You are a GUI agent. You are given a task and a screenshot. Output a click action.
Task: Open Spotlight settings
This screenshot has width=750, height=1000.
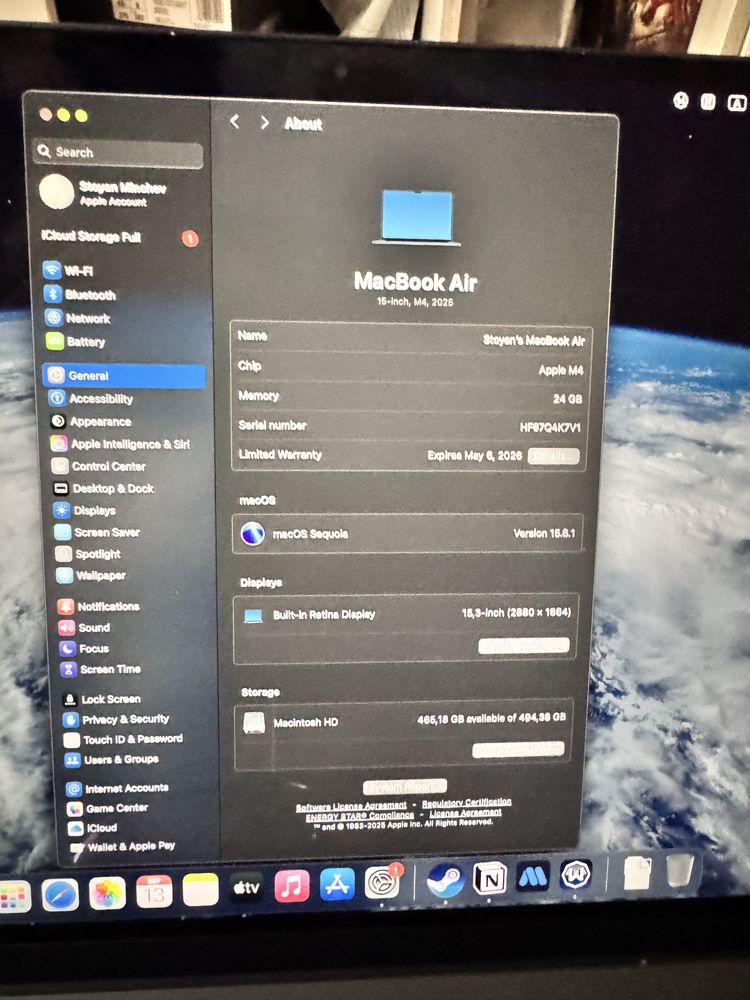tap(89, 554)
